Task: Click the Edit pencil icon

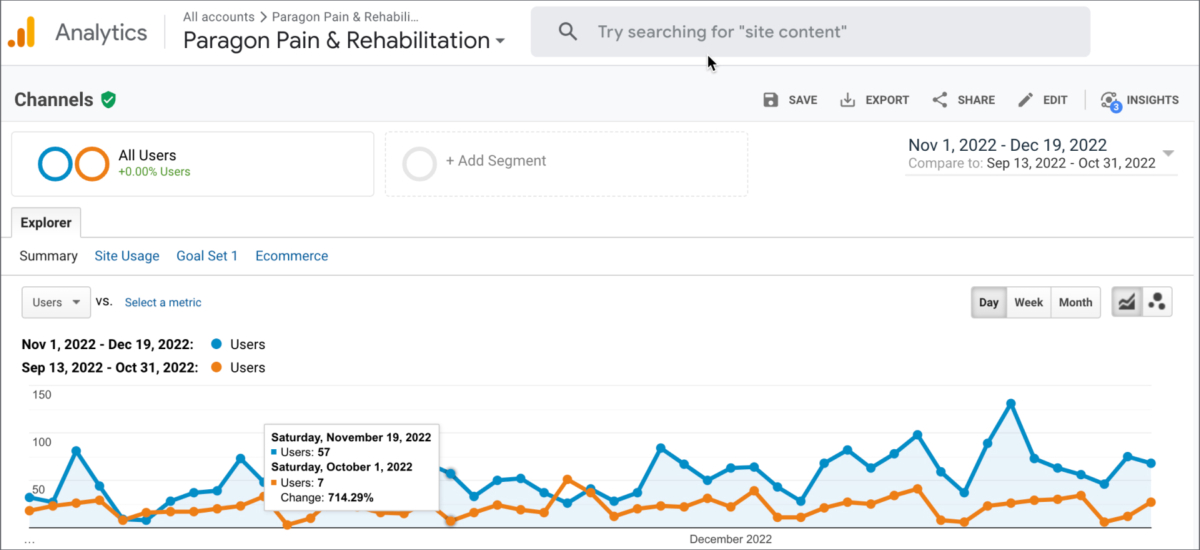Action: click(1025, 100)
